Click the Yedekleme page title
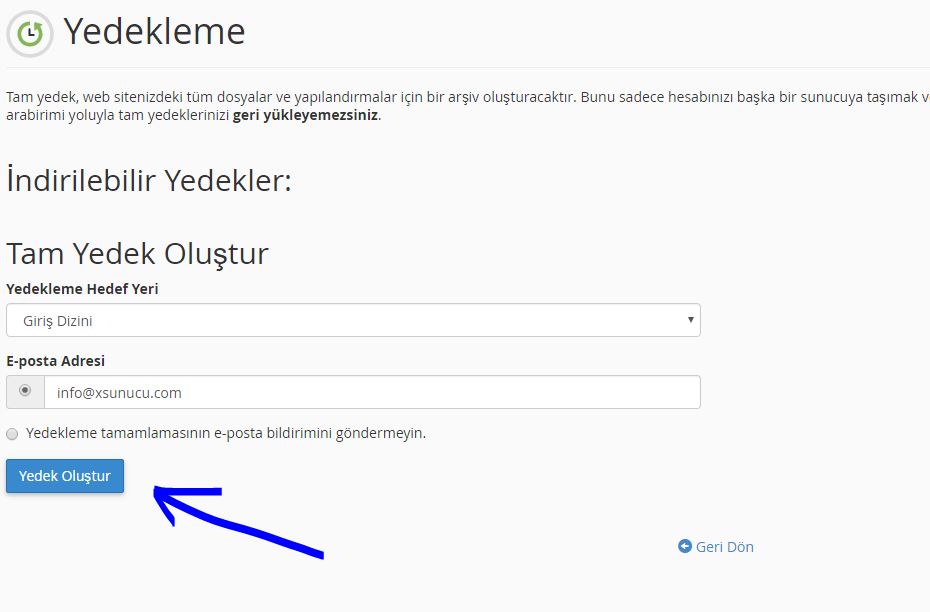Screen dimensions: 930x612 [154, 31]
